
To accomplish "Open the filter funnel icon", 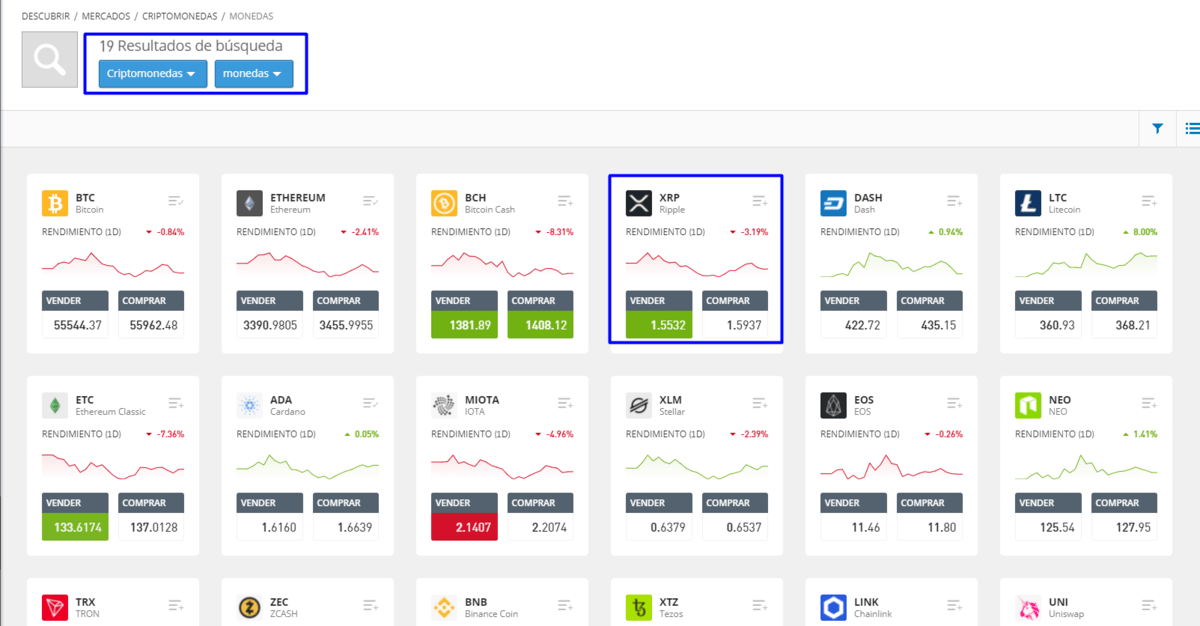I will (1157, 128).
